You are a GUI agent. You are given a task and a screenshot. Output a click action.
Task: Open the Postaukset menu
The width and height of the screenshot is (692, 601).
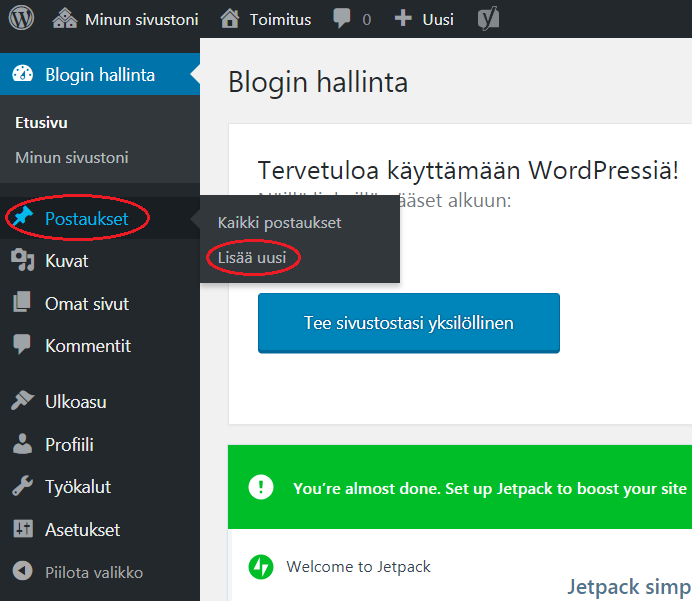86,218
